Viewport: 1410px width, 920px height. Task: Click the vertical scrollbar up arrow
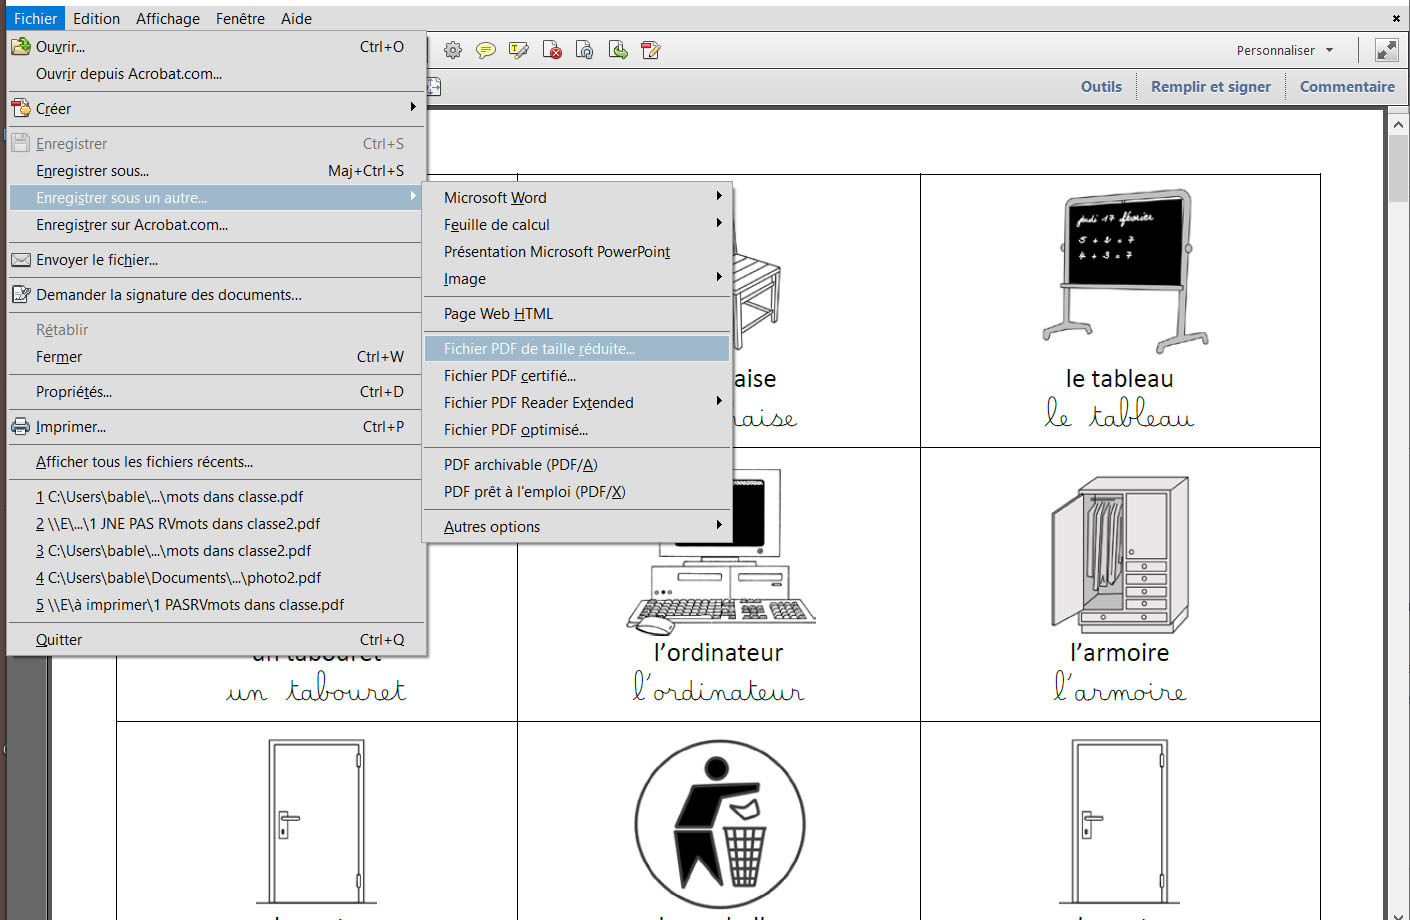point(1398,124)
